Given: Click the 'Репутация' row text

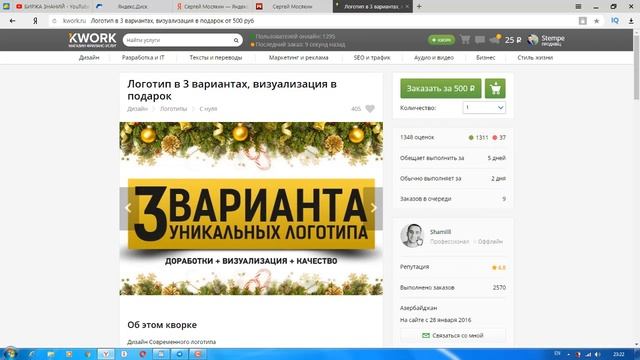Looking at the screenshot, I should click(x=414, y=267).
